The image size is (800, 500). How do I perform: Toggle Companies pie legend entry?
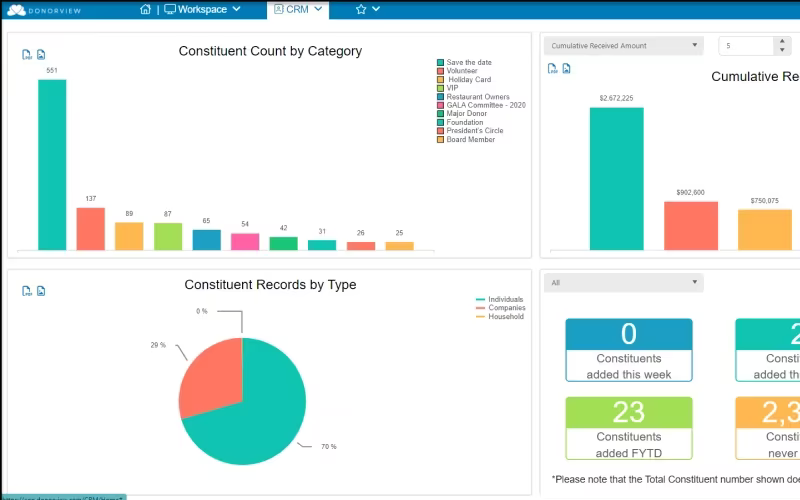(x=501, y=308)
